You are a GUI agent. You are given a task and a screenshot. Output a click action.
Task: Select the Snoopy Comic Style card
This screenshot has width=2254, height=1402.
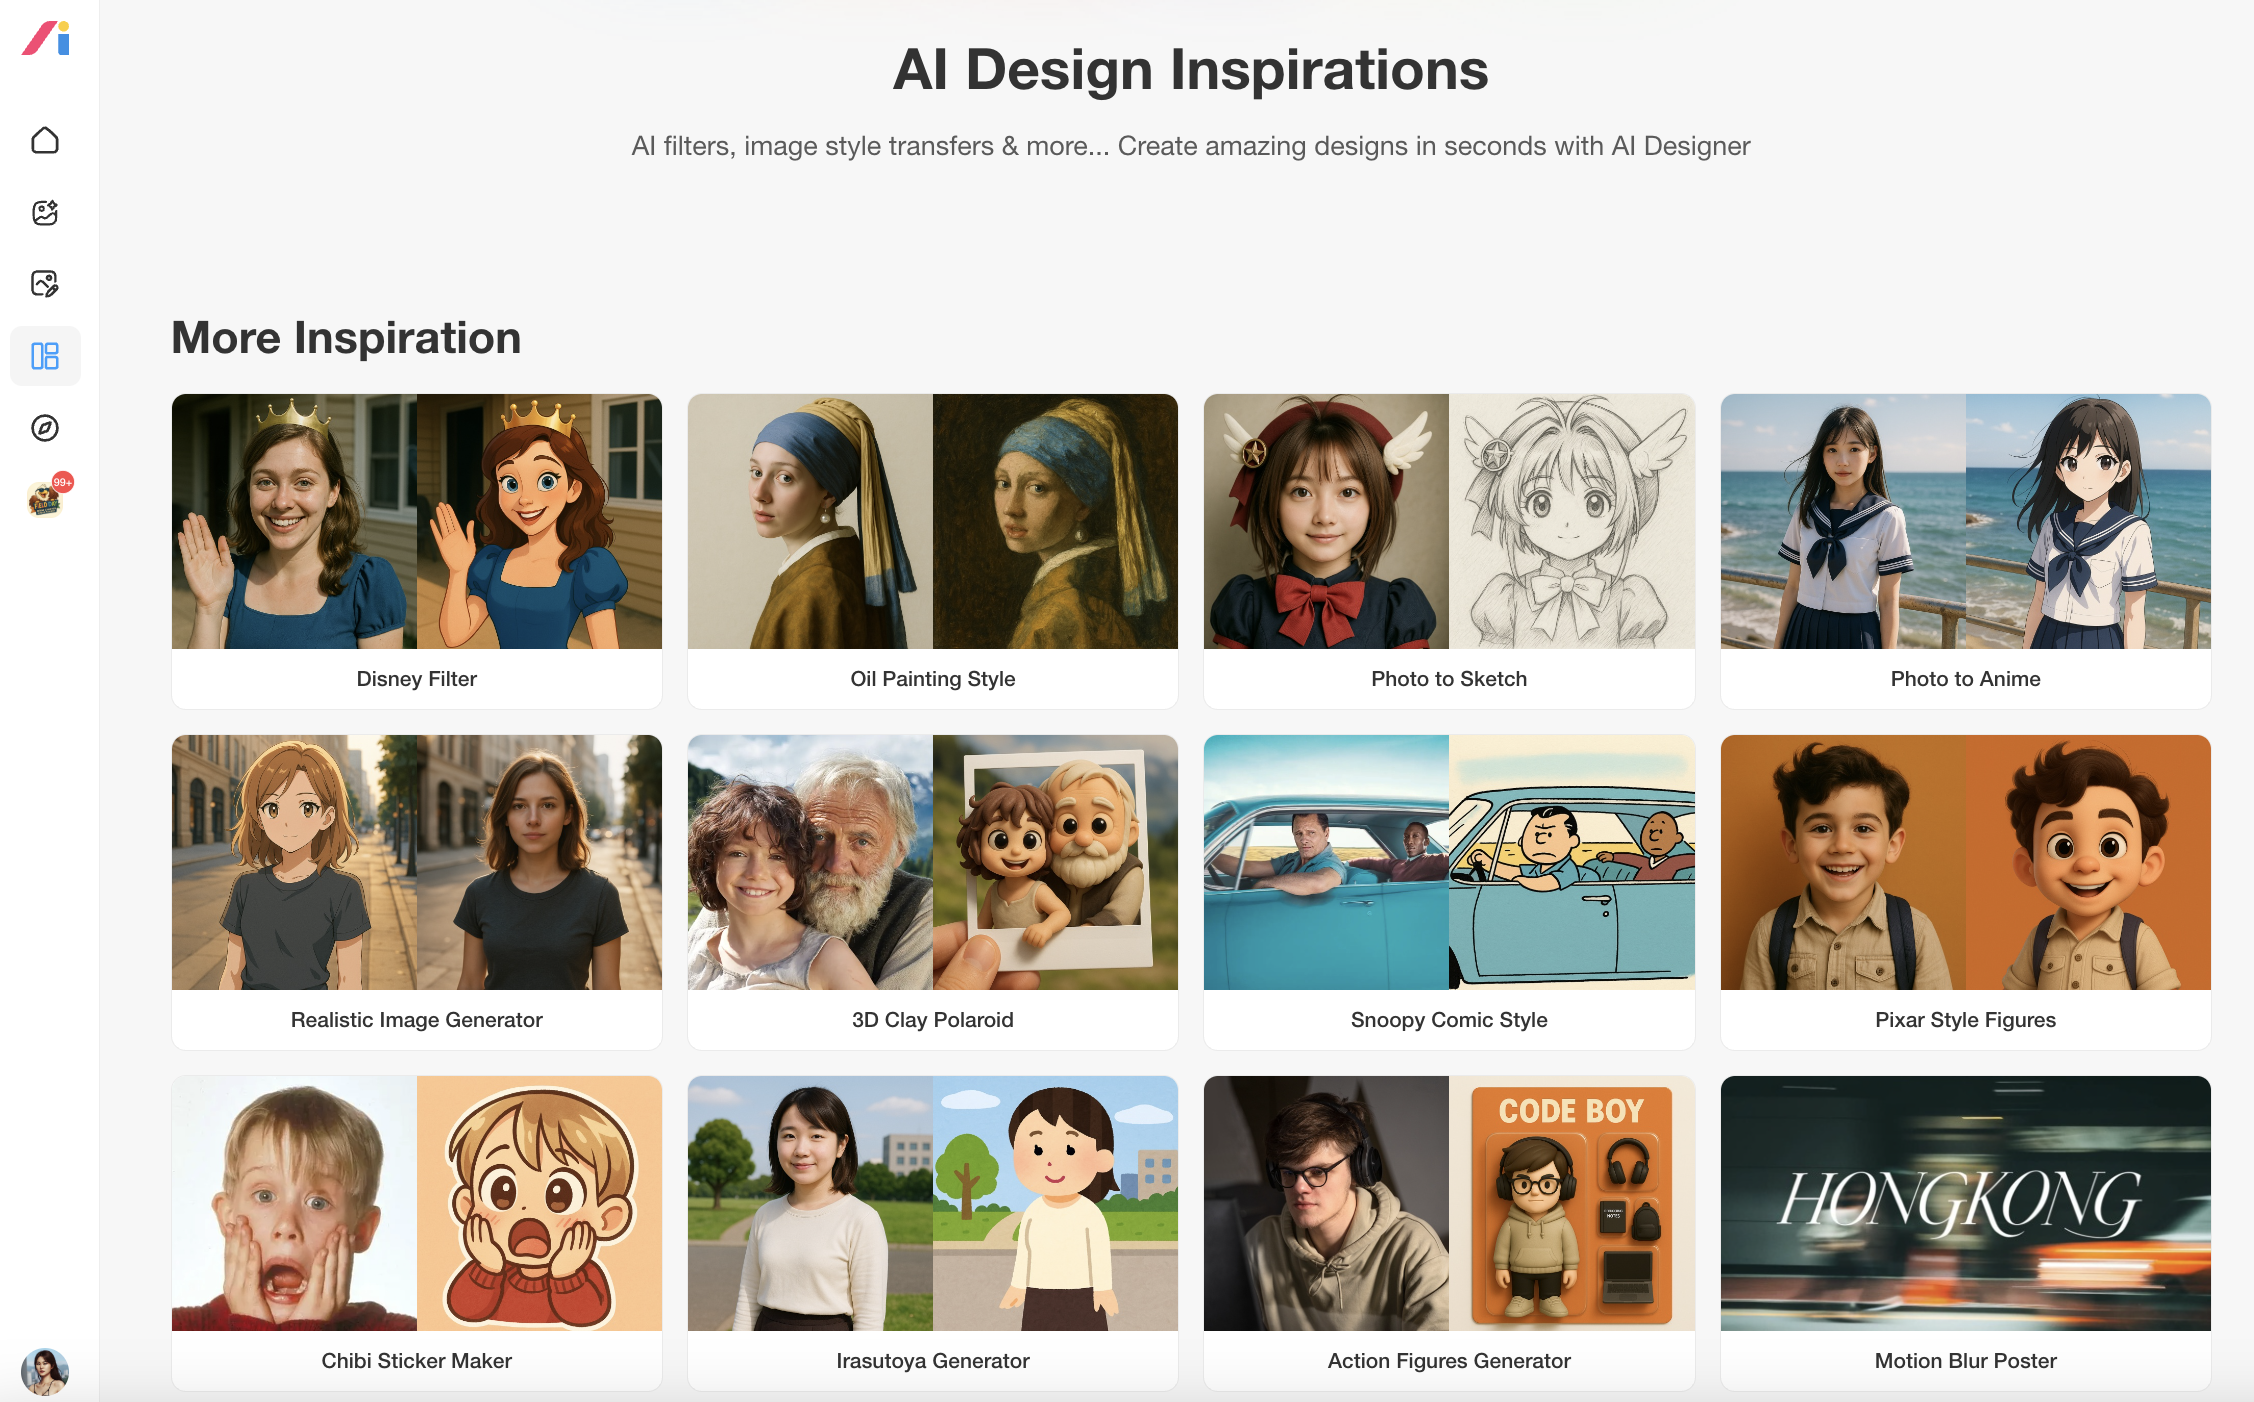click(1448, 890)
